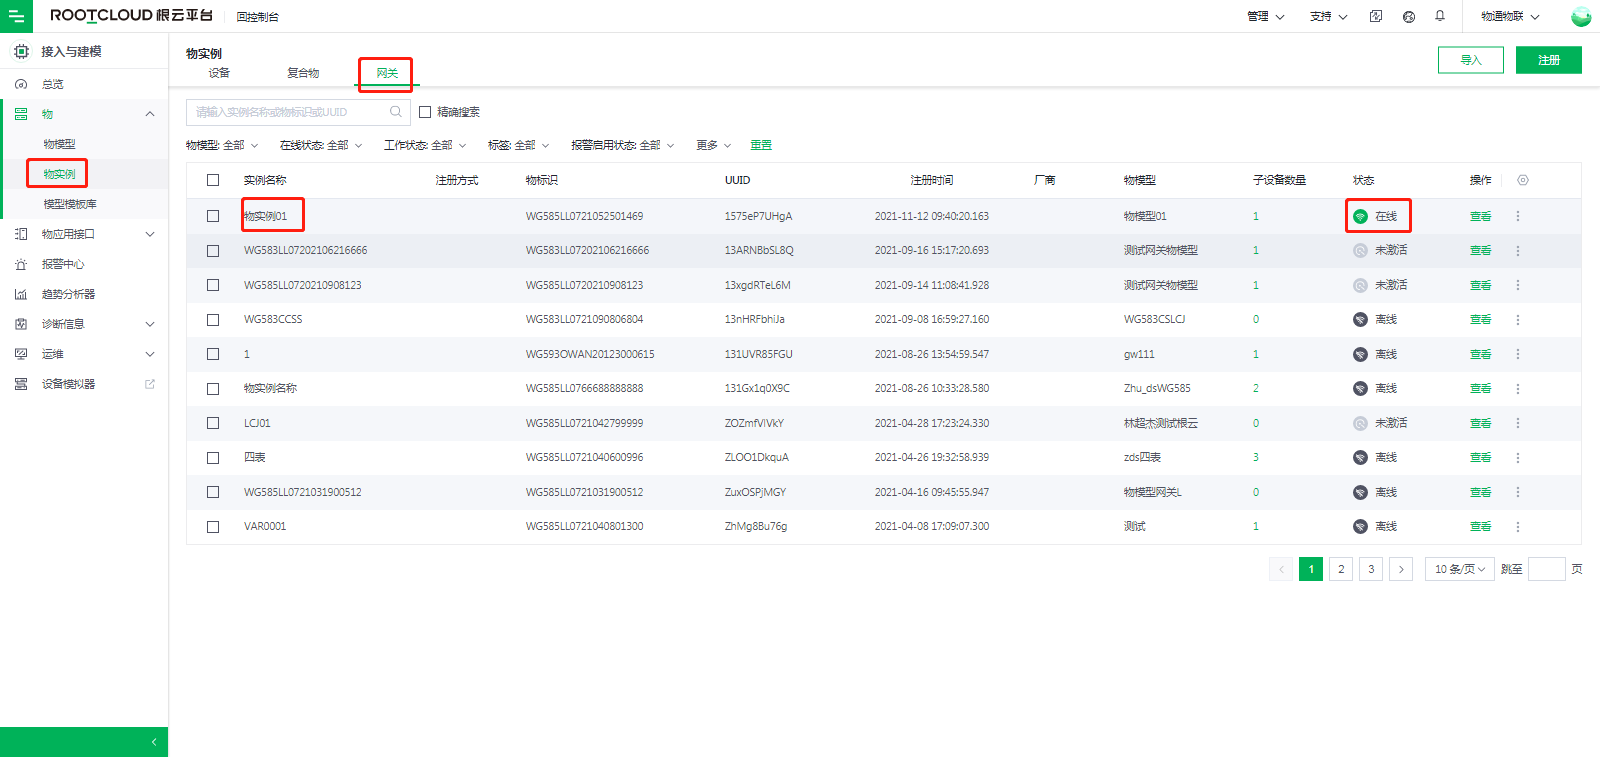Click the green 注册 register button
The width and height of the screenshot is (1600, 757).
pyautogui.click(x=1549, y=60)
